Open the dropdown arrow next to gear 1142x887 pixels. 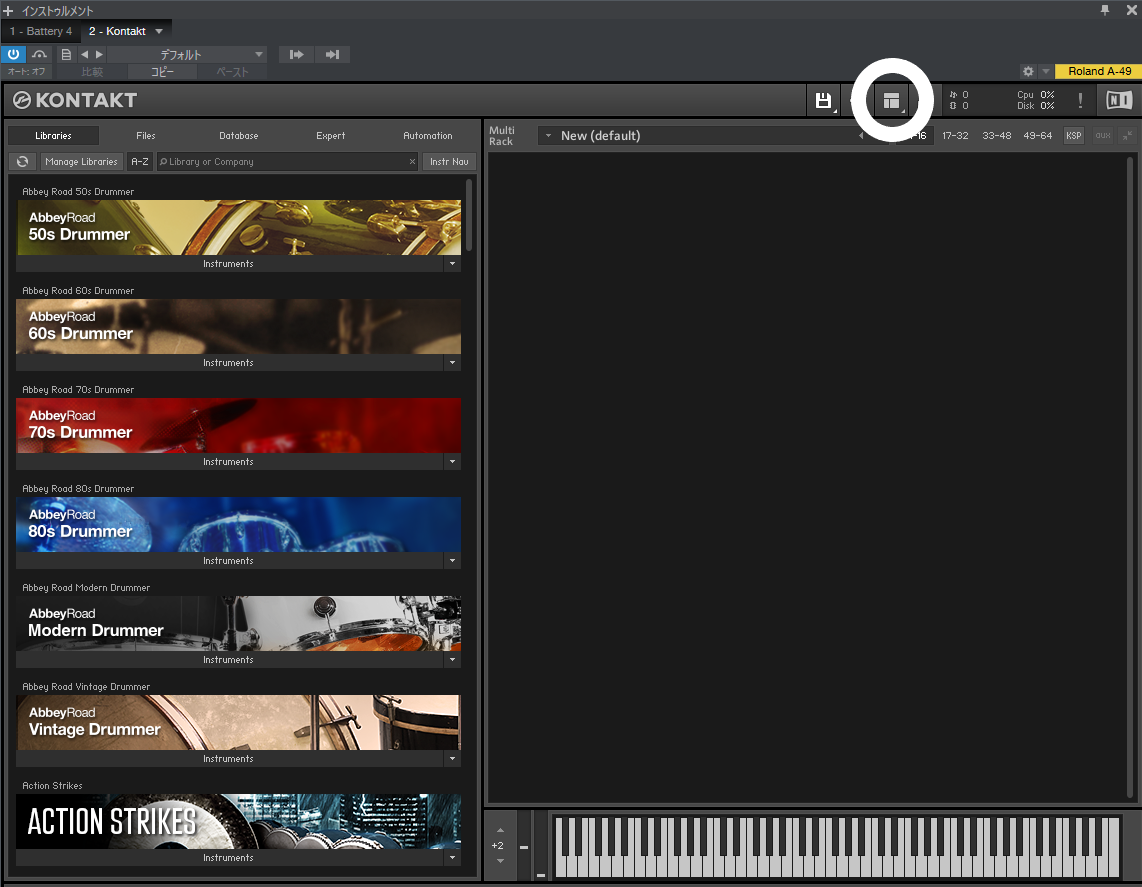click(x=1045, y=71)
